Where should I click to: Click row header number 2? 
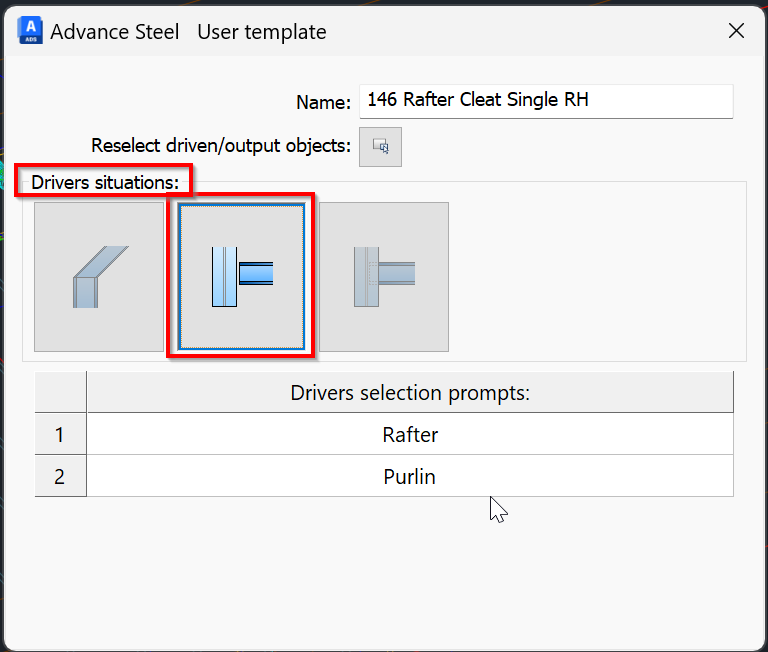(x=60, y=476)
